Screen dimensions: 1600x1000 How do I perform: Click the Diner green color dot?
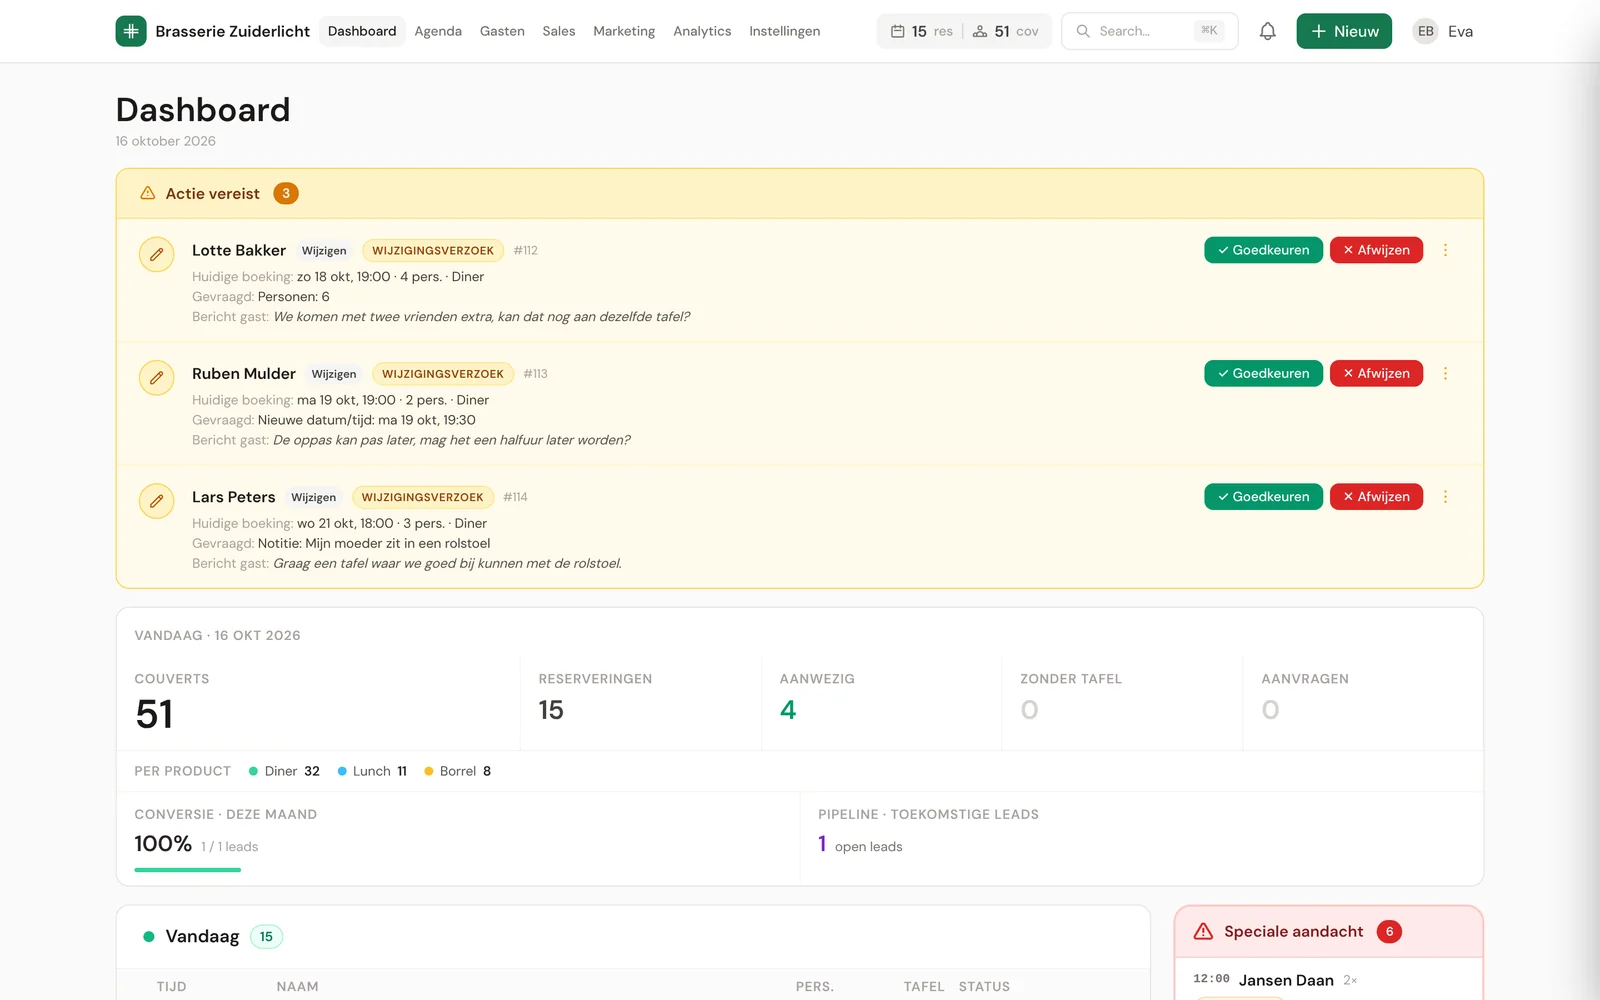(x=253, y=771)
